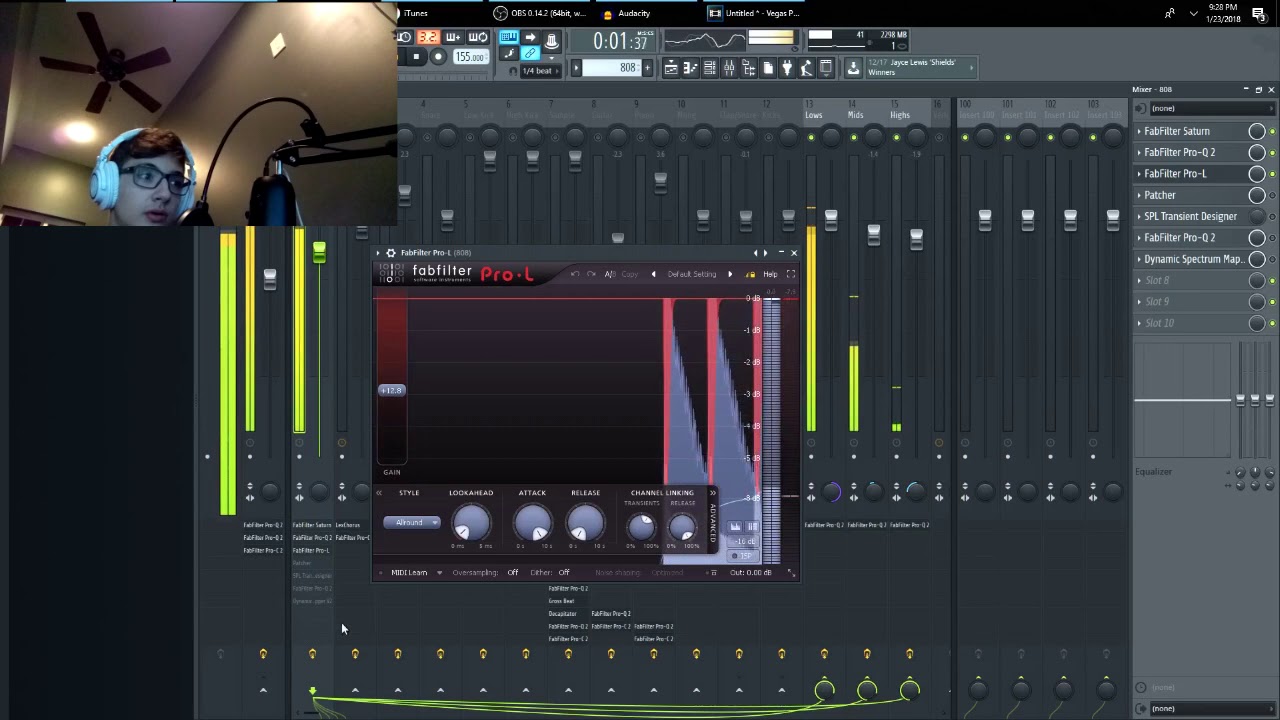Click the Pro-L Lookahead knob
This screenshot has width=1280, height=720.
471,523
